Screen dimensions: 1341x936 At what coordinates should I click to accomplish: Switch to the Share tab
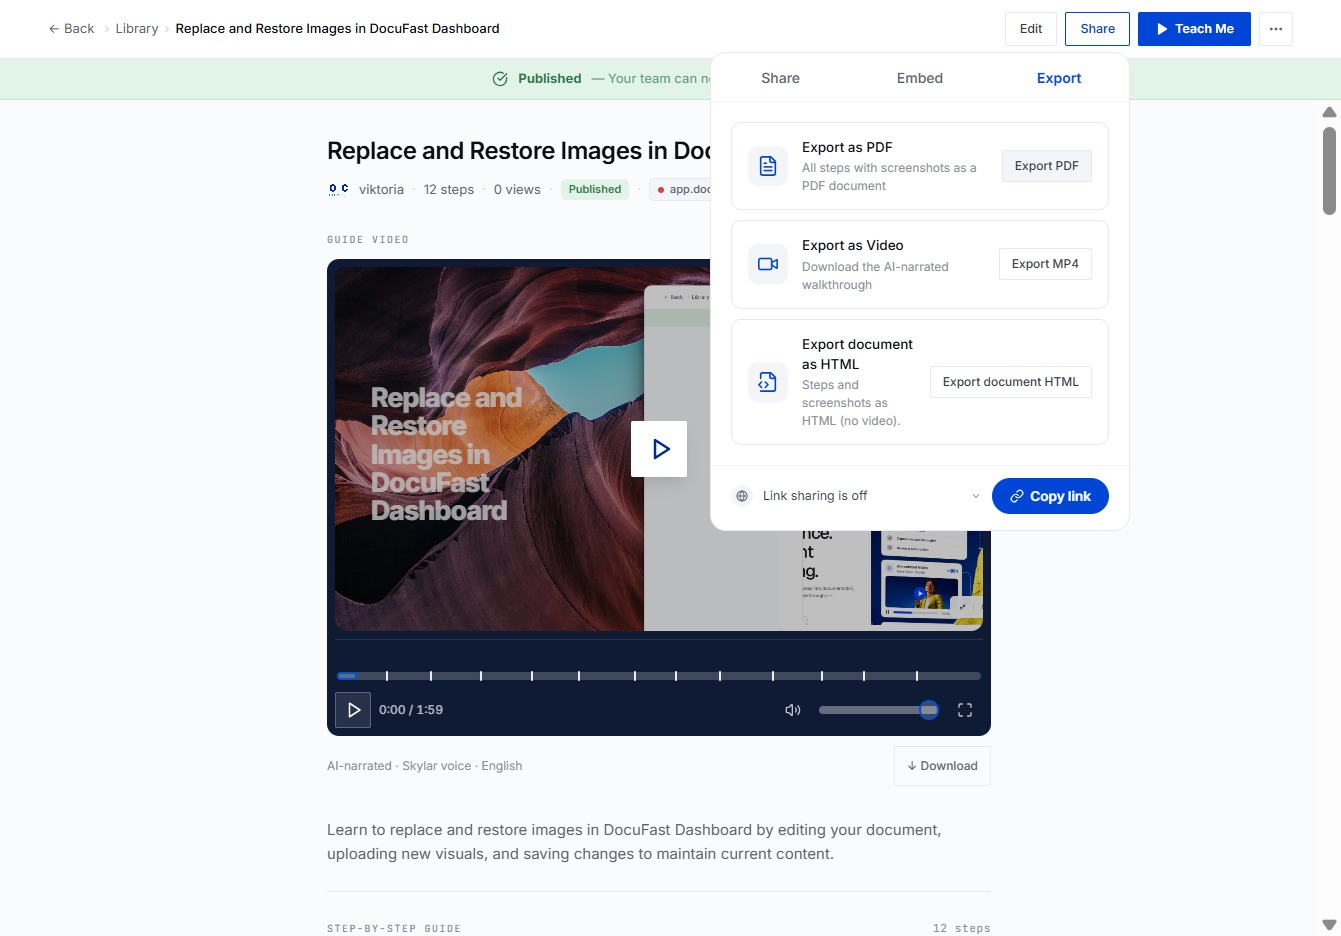pyautogui.click(x=780, y=78)
